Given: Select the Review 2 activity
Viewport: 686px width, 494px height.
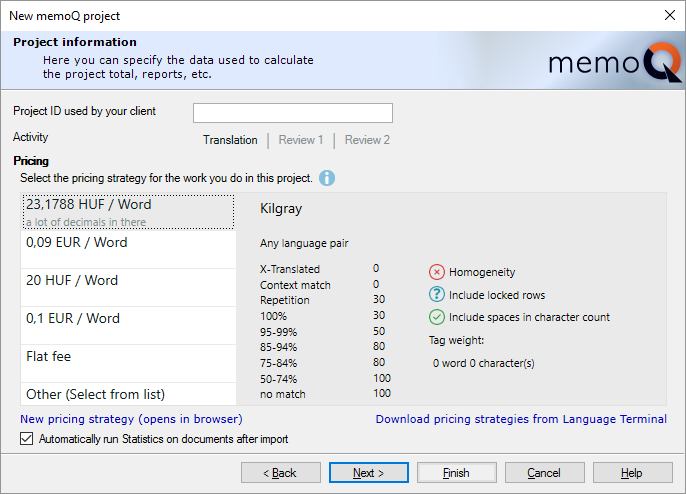Looking at the screenshot, I should [367, 140].
